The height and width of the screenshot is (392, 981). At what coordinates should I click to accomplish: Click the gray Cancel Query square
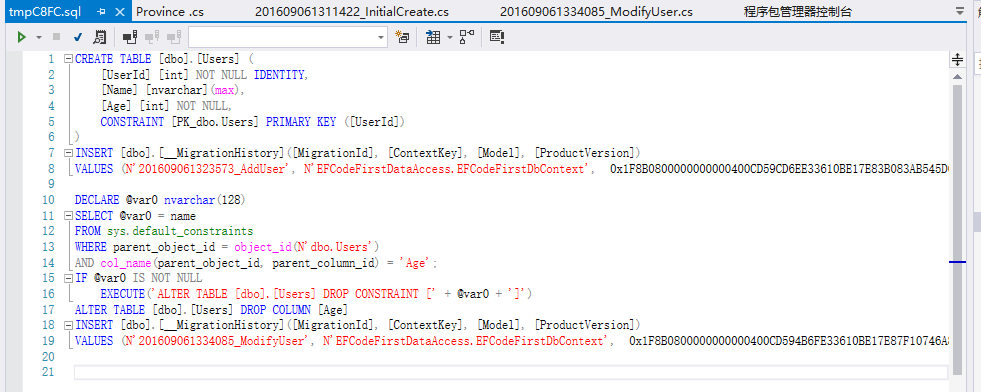(x=57, y=38)
